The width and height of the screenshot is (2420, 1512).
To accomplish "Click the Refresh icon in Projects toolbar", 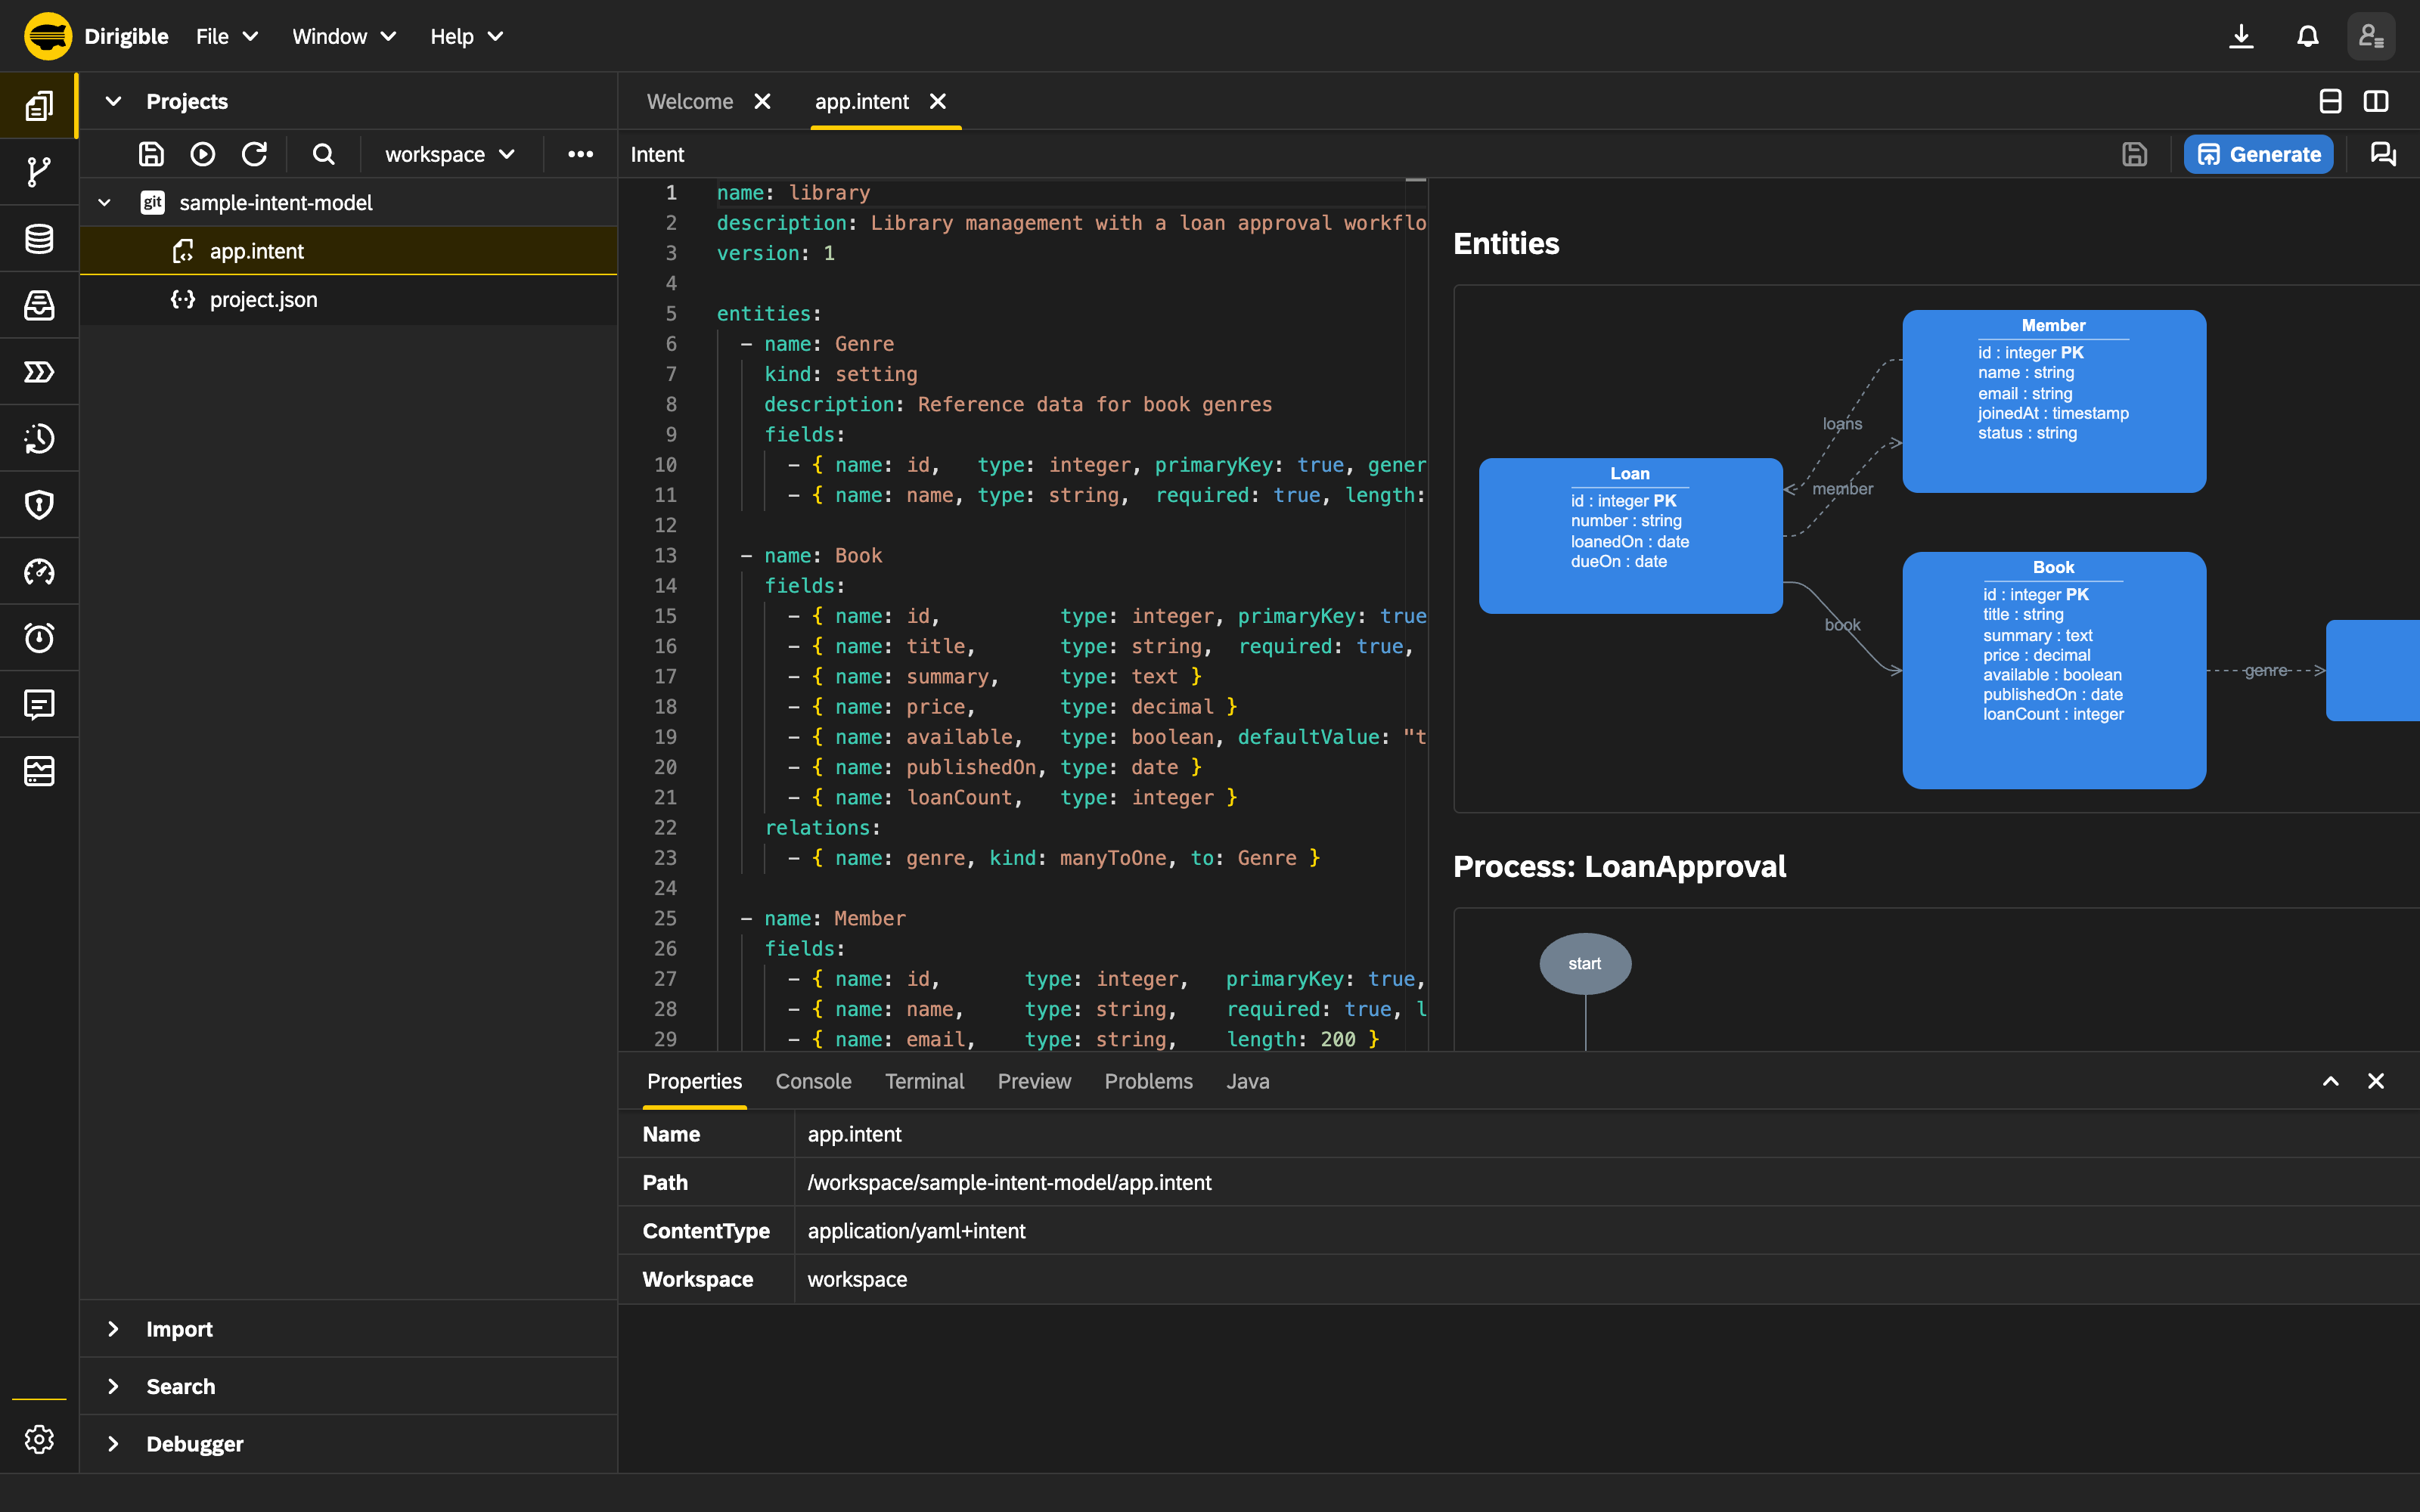I will tap(254, 154).
